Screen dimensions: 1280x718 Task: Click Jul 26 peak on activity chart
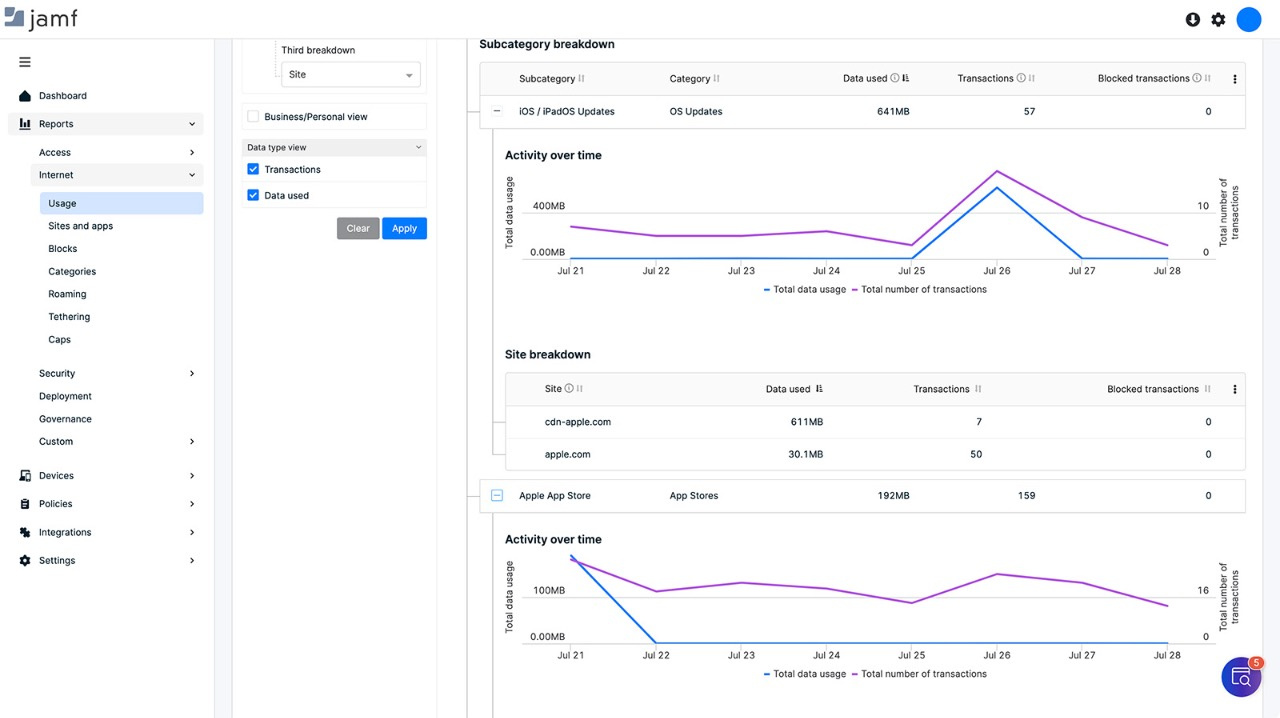(x=997, y=171)
